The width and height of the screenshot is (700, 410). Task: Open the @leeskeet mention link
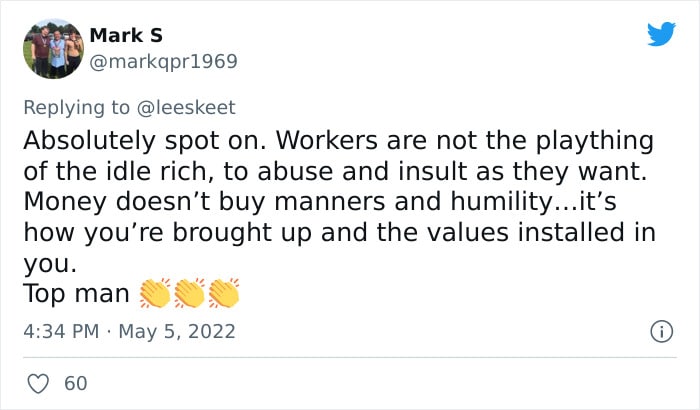pos(186,108)
